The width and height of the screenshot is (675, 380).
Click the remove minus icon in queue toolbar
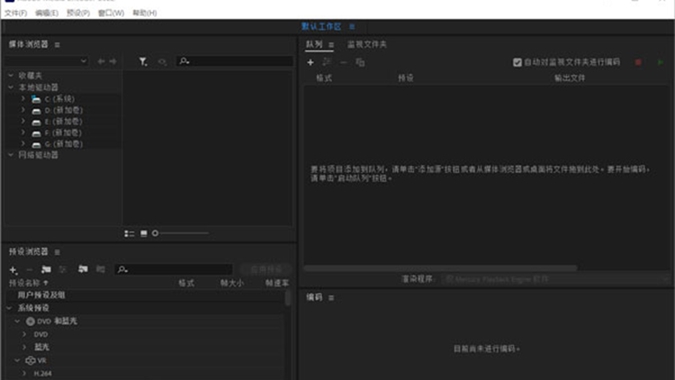click(343, 62)
